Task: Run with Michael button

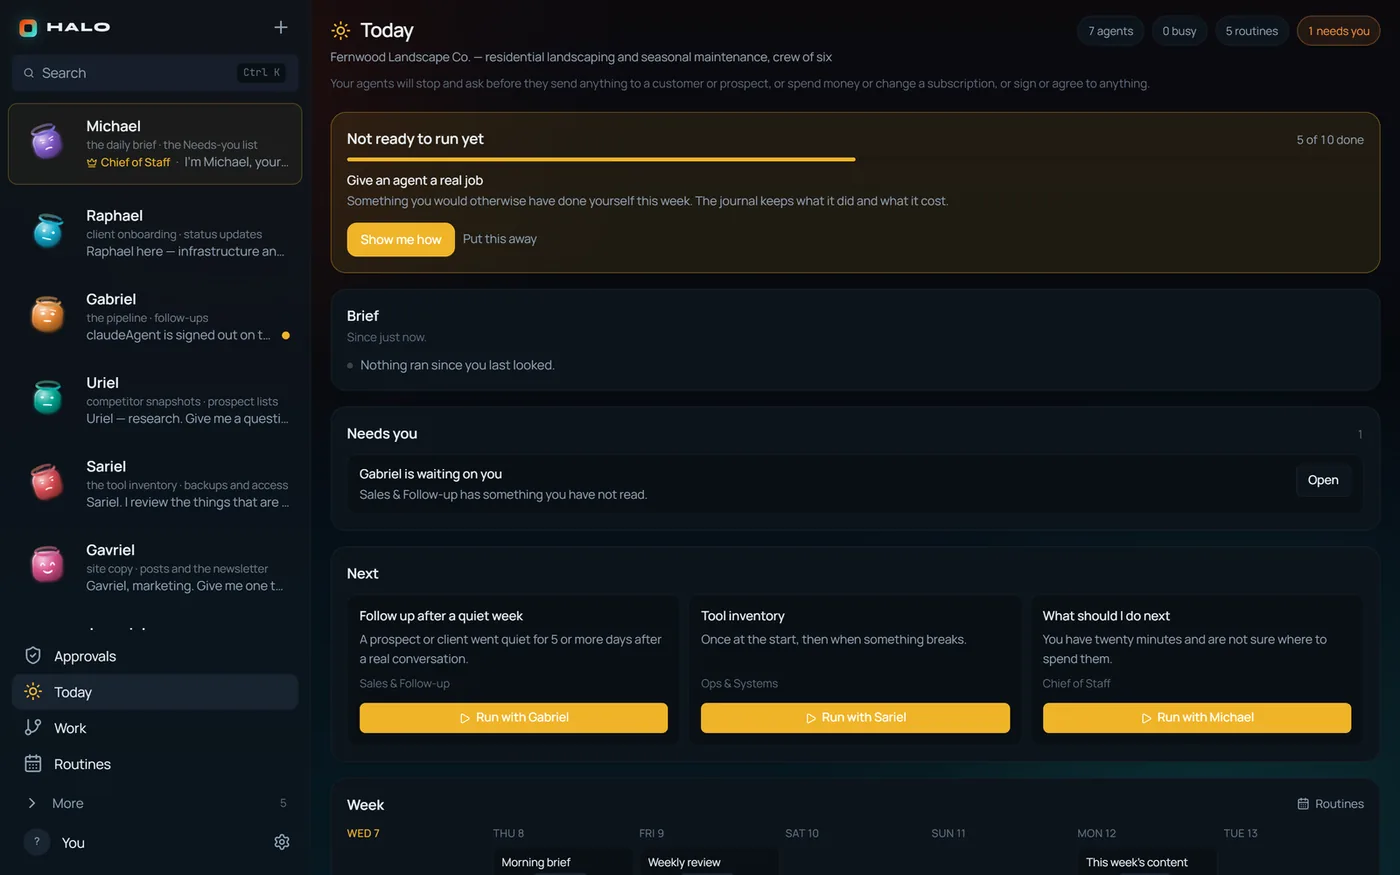Action: (1197, 718)
